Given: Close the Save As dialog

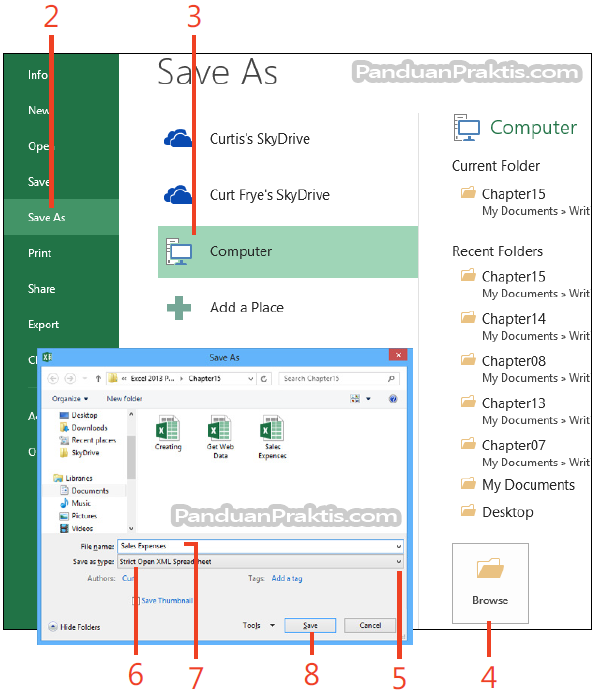Looking at the screenshot, I should click(398, 355).
